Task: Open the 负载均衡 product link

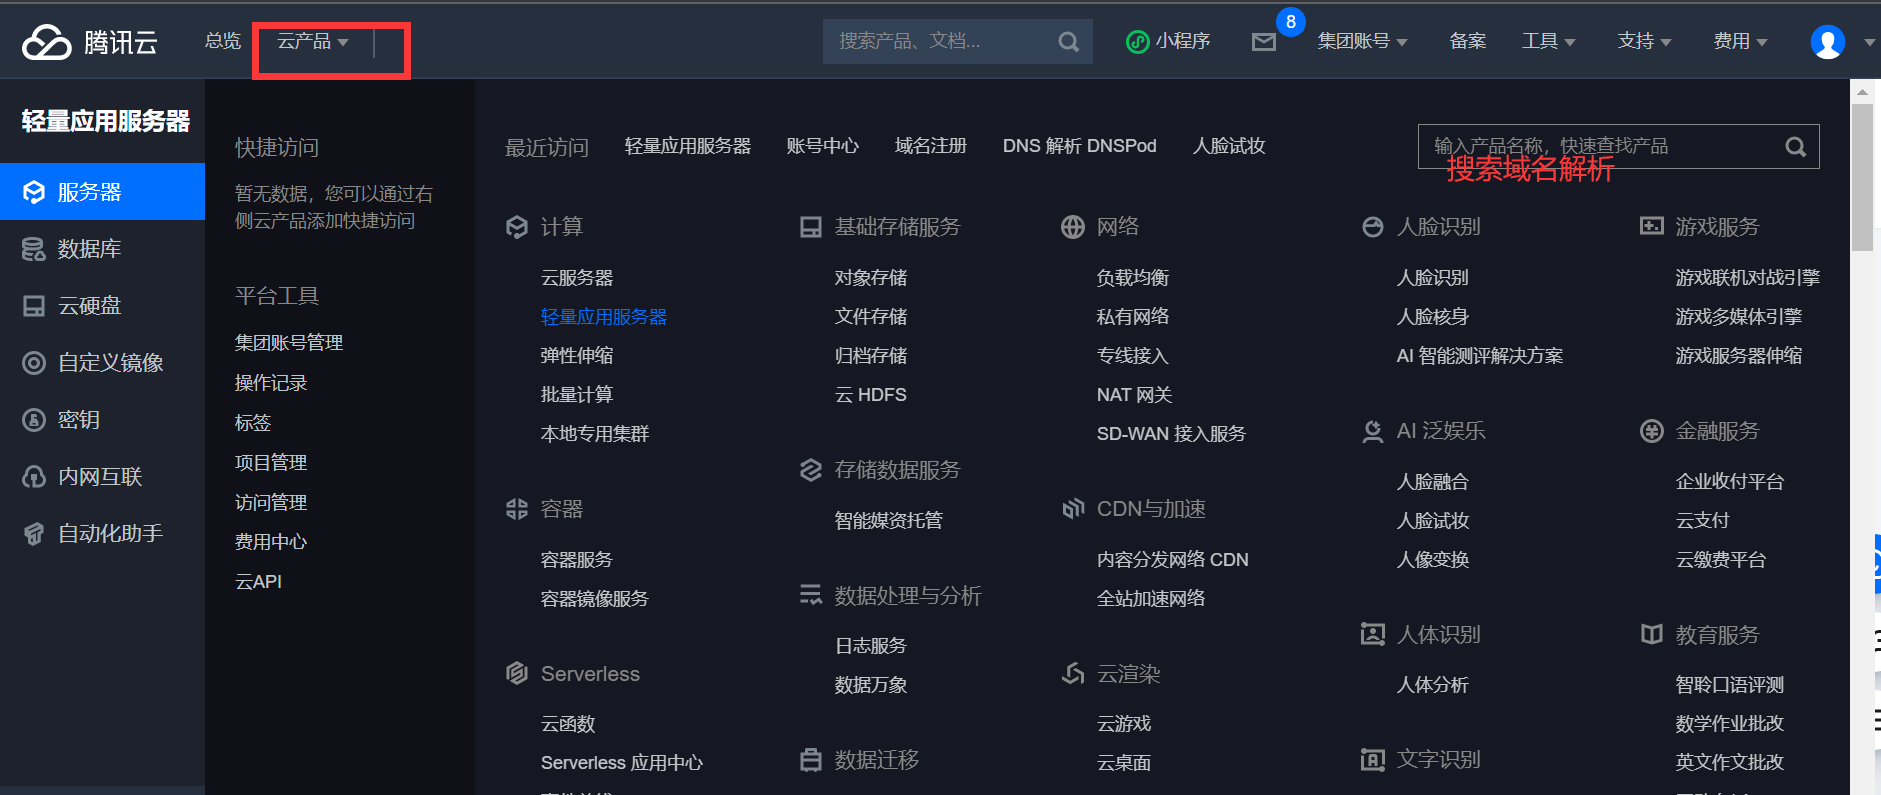Action: tap(1133, 278)
